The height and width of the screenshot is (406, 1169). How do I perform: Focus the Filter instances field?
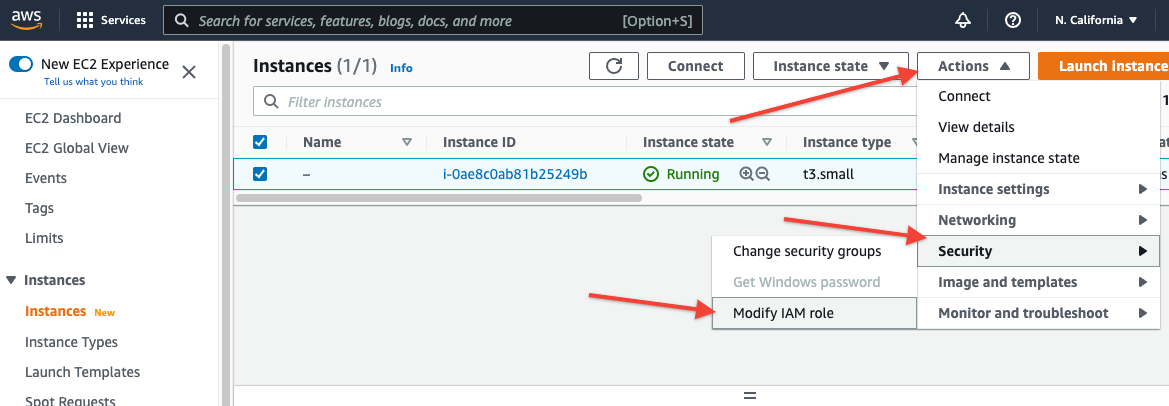tap(585, 101)
